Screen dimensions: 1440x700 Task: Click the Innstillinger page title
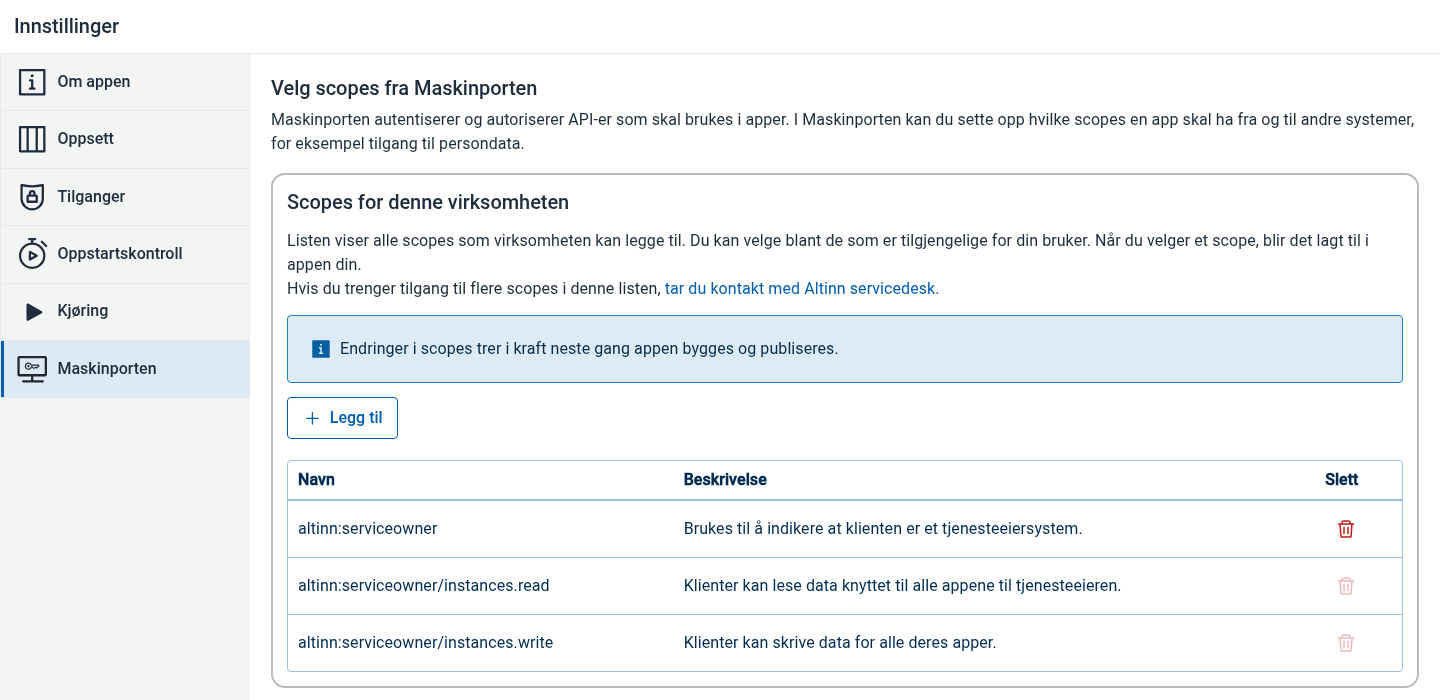click(x=67, y=26)
